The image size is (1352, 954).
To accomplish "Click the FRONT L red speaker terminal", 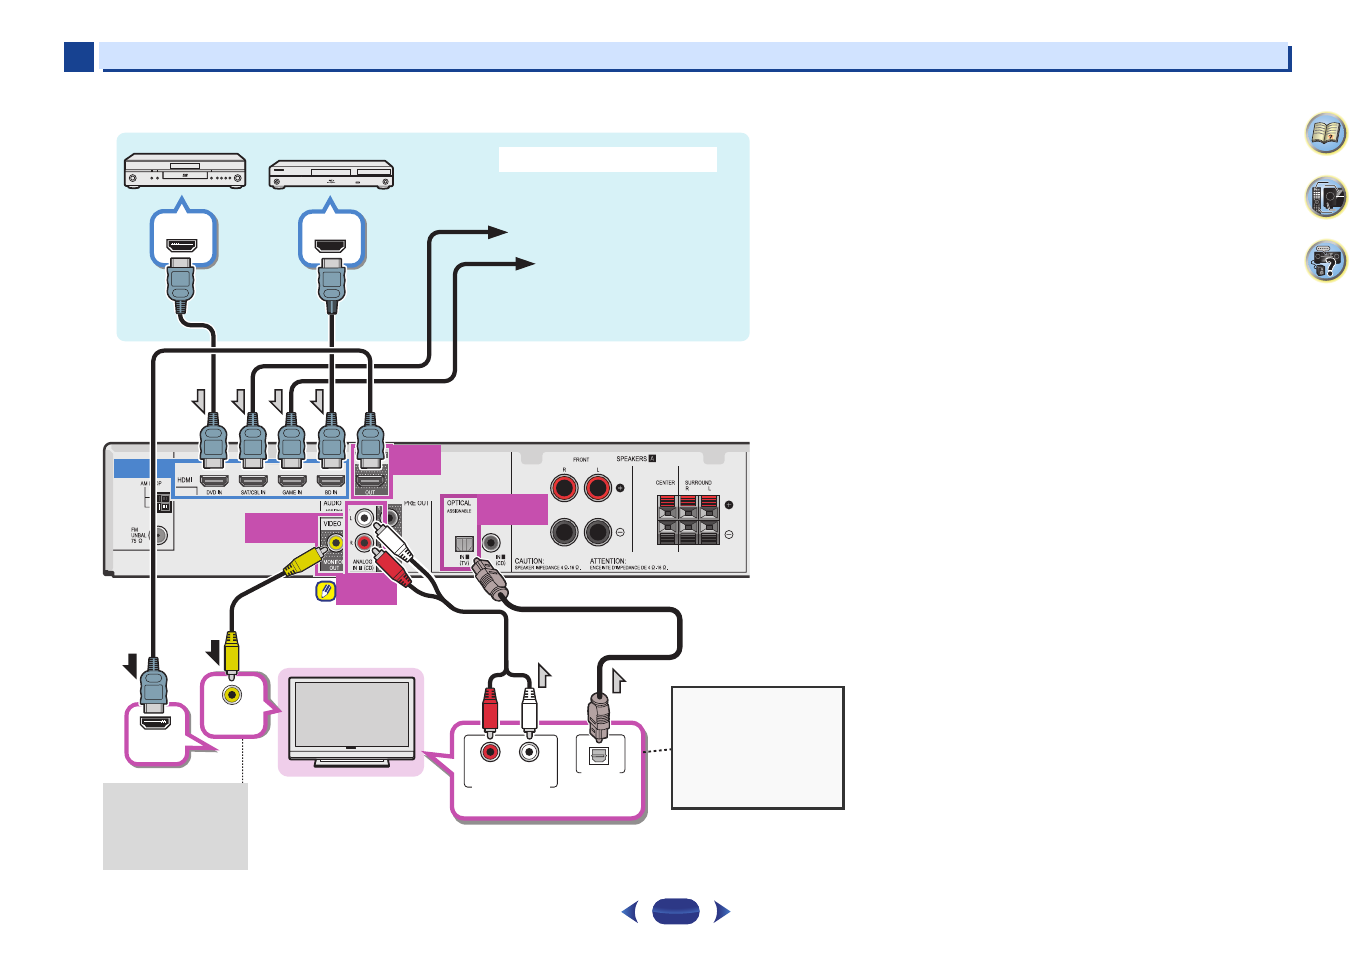I will (598, 488).
